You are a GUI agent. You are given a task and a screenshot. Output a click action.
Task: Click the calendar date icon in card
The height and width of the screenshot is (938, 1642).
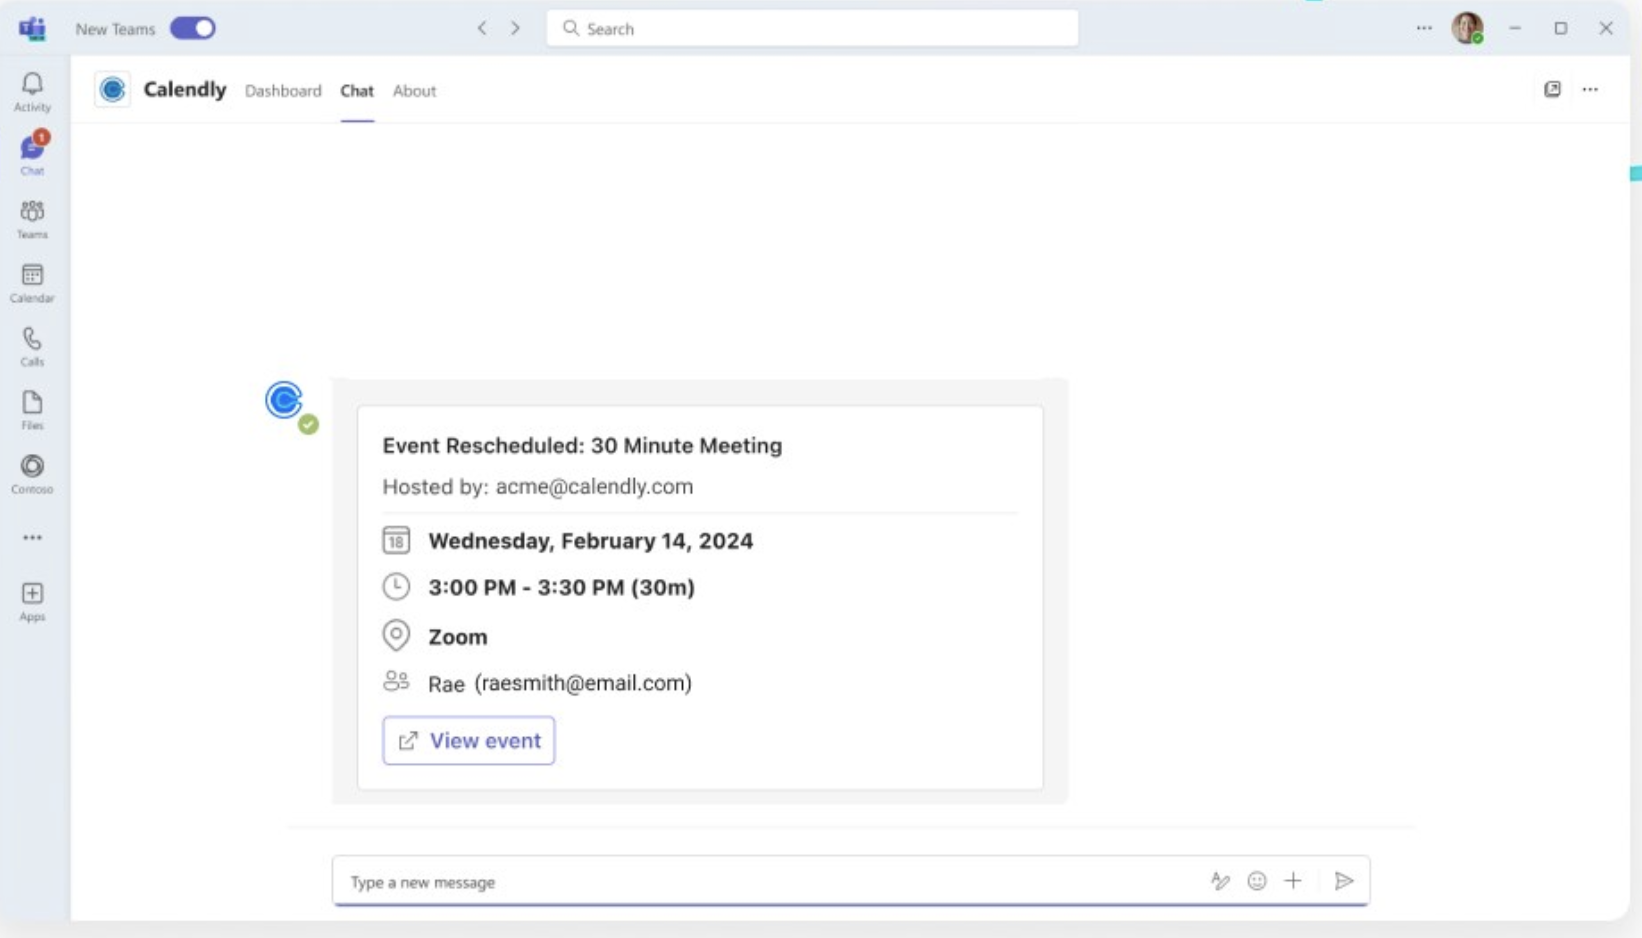[x=396, y=540]
